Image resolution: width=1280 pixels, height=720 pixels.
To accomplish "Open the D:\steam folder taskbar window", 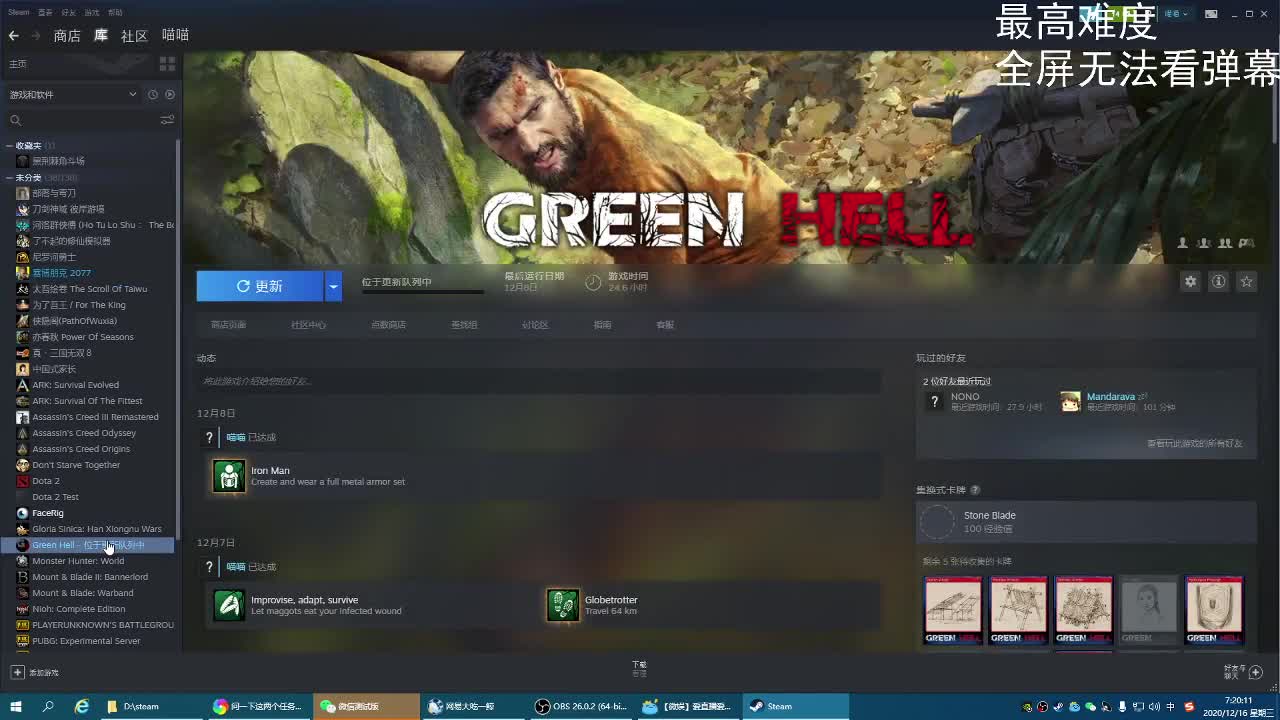I will coord(153,706).
